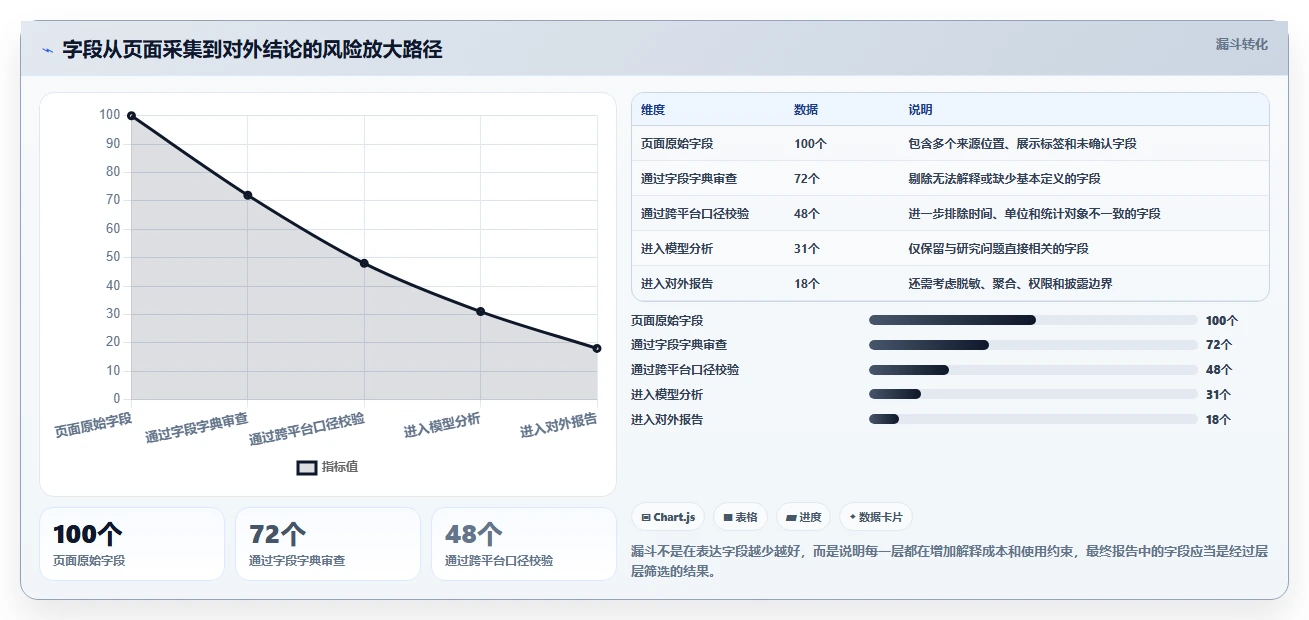
Task: Click the 18个 table cell
Action: tap(807, 284)
